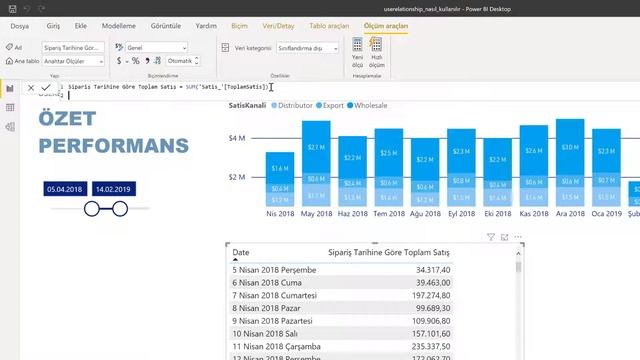Apply percentage format icon
Image resolution: width=640 pixels, height=360 pixels.
click(136, 61)
